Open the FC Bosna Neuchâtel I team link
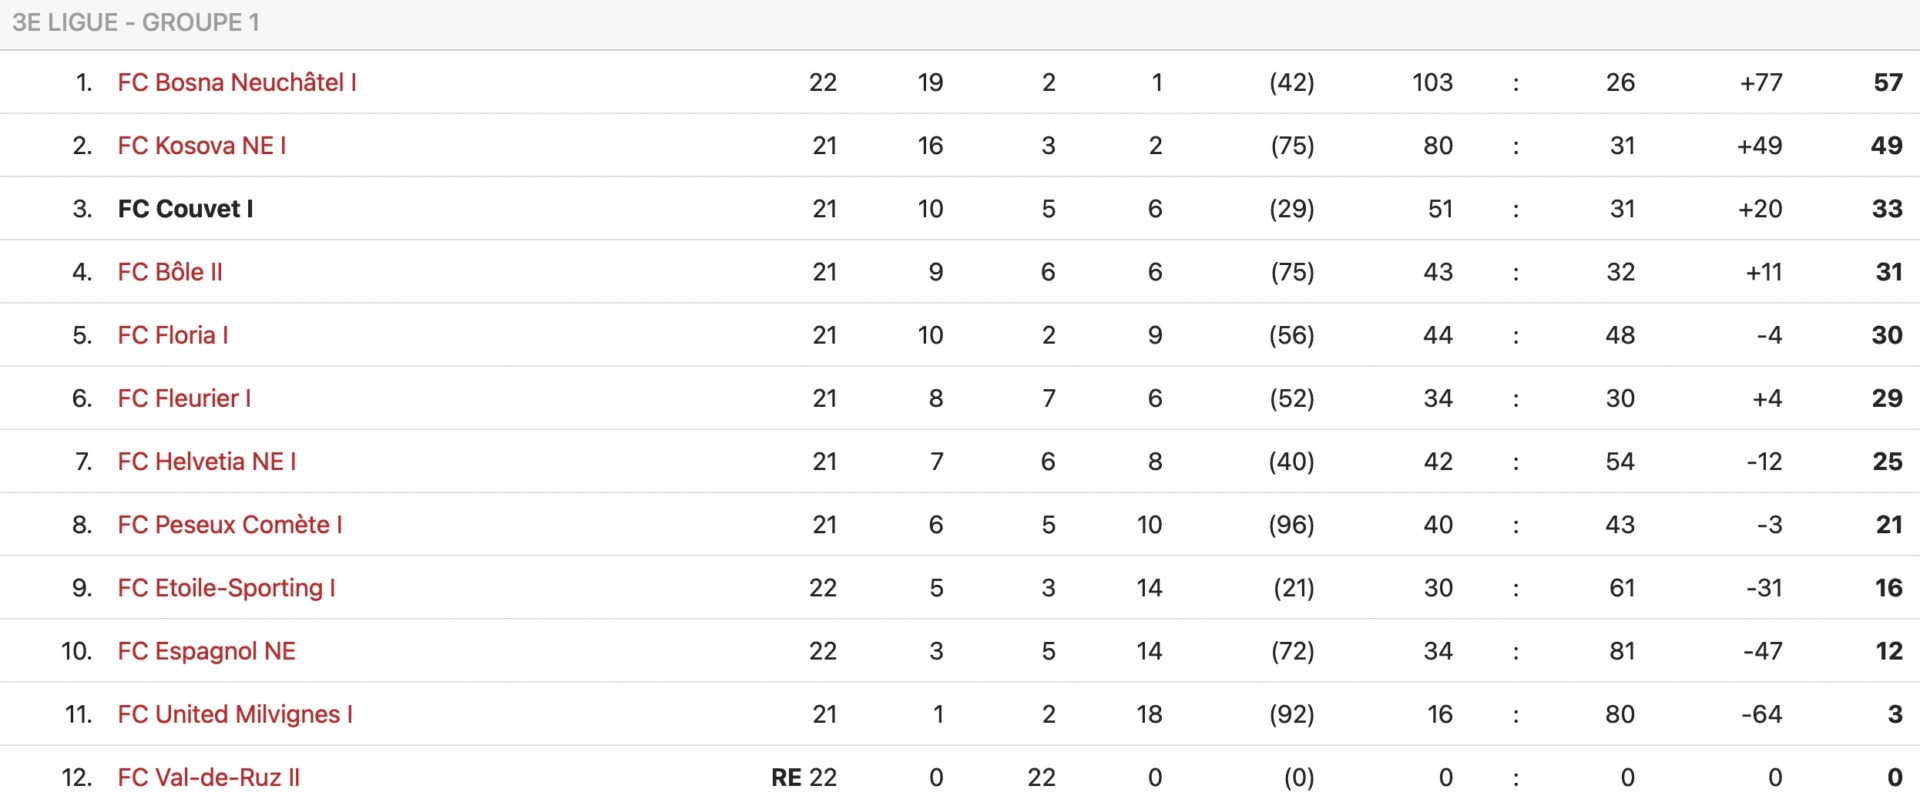The image size is (1920, 806). (237, 82)
